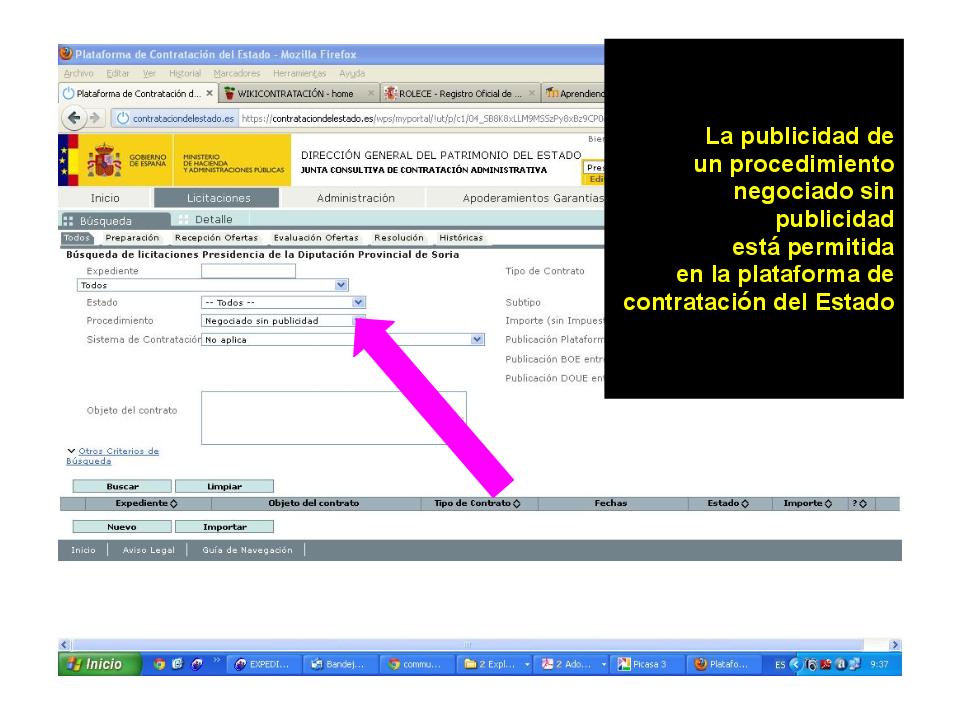The height and width of the screenshot is (720, 960).
Task: Expand Otros Criterios de Búsqueda
Action: pos(113,456)
